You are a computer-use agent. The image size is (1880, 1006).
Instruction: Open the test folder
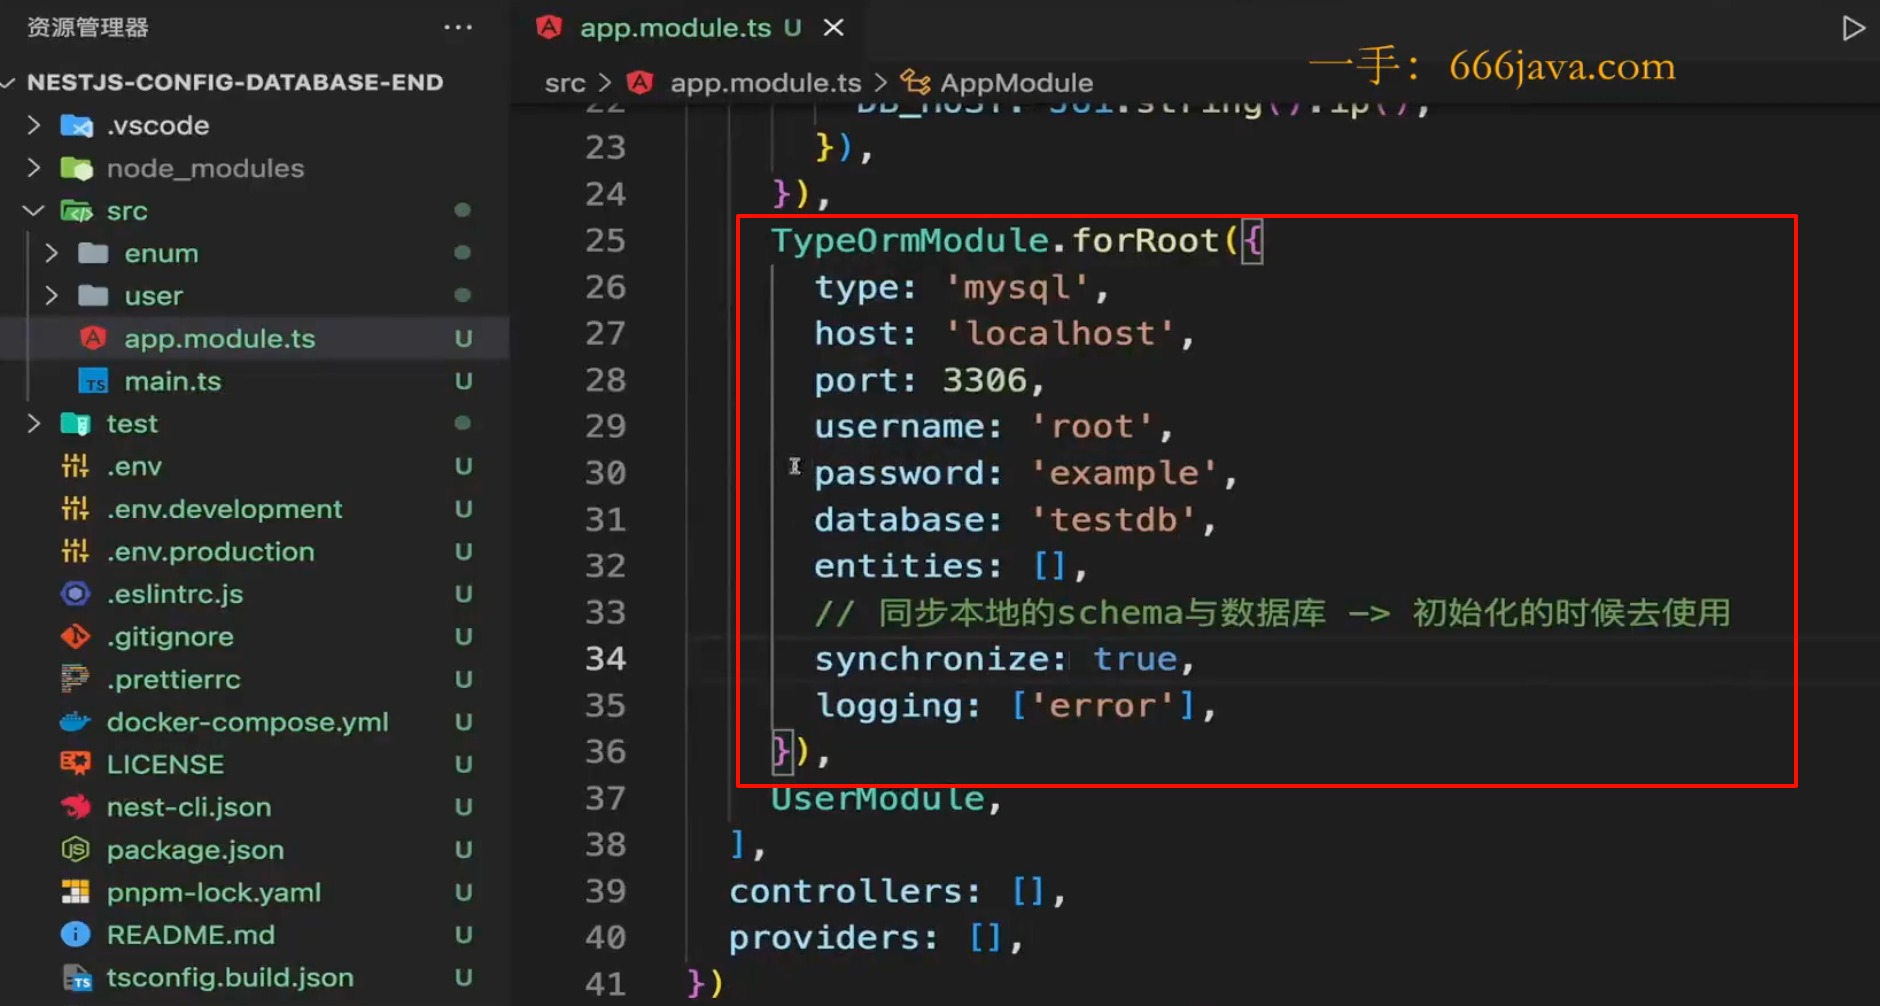coord(132,424)
